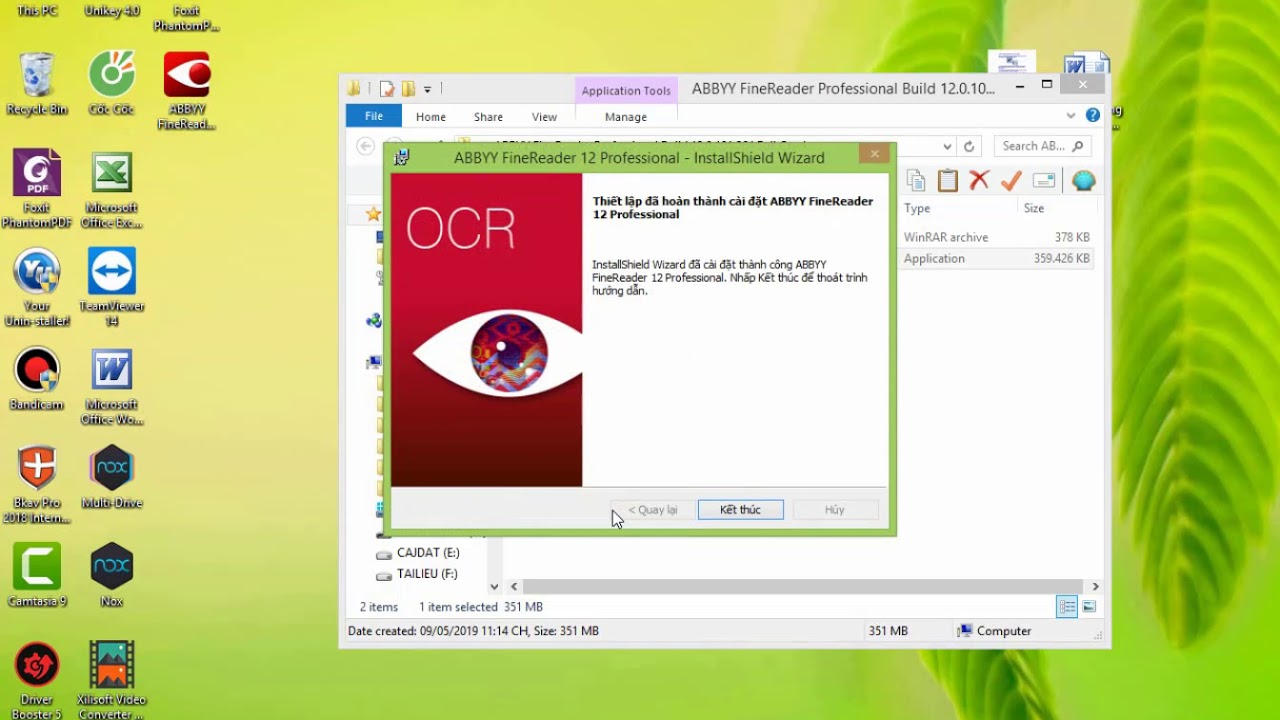
Task: Click navigation pane scroll down arrow
Action: pyautogui.click(x=494, y=586)
